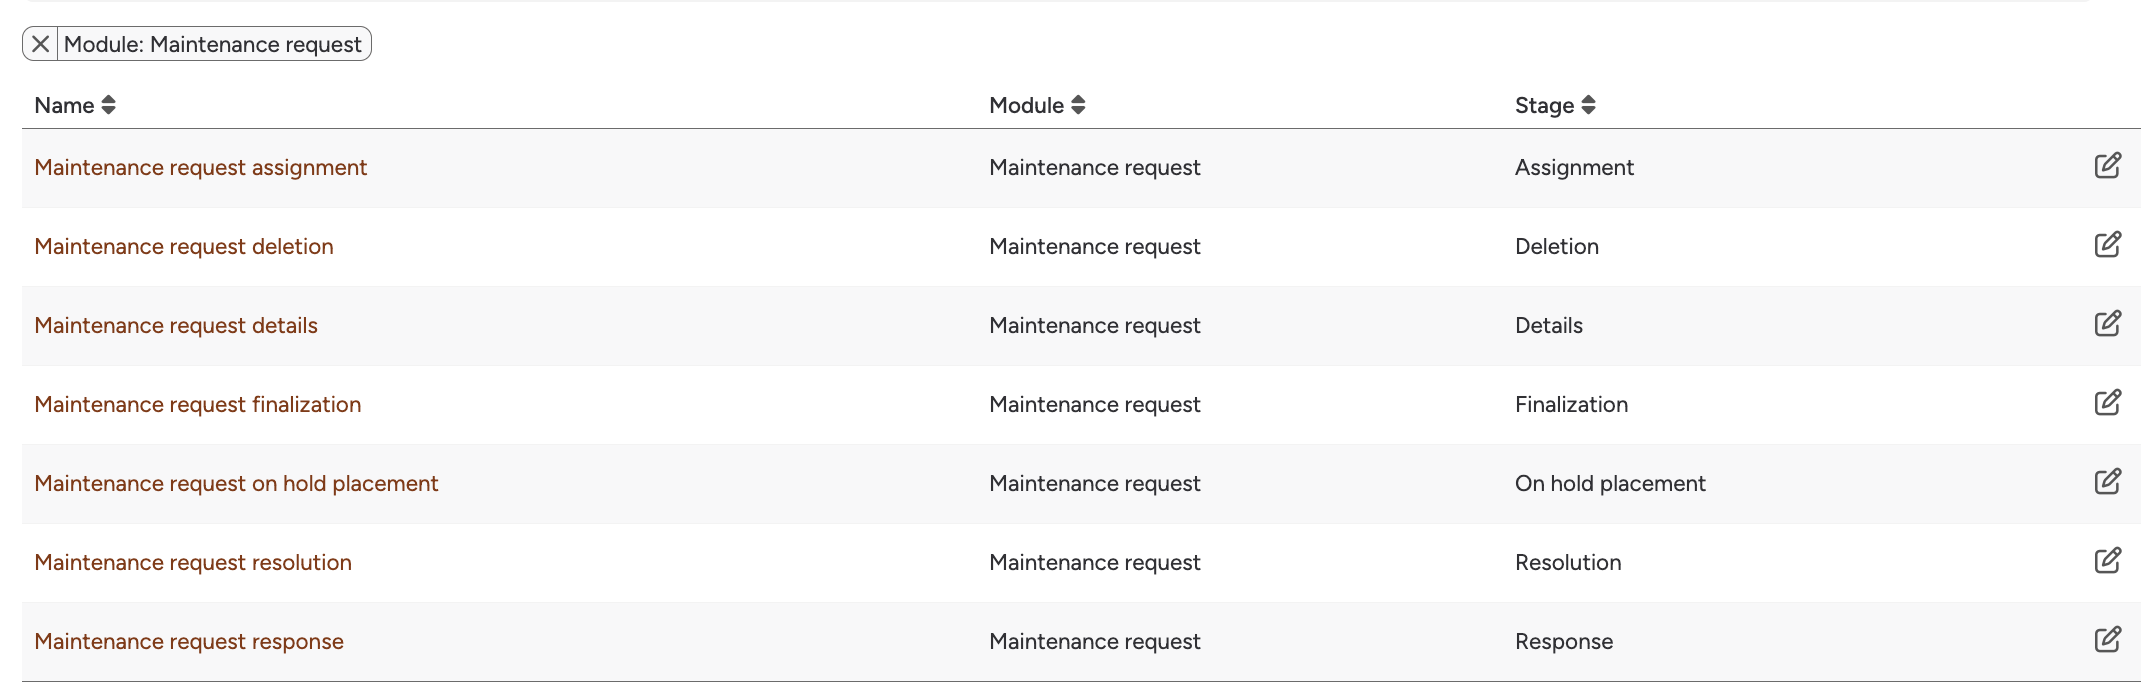Click edit icon for On hold placement
2141x684 pixels.
point(2108,482)
